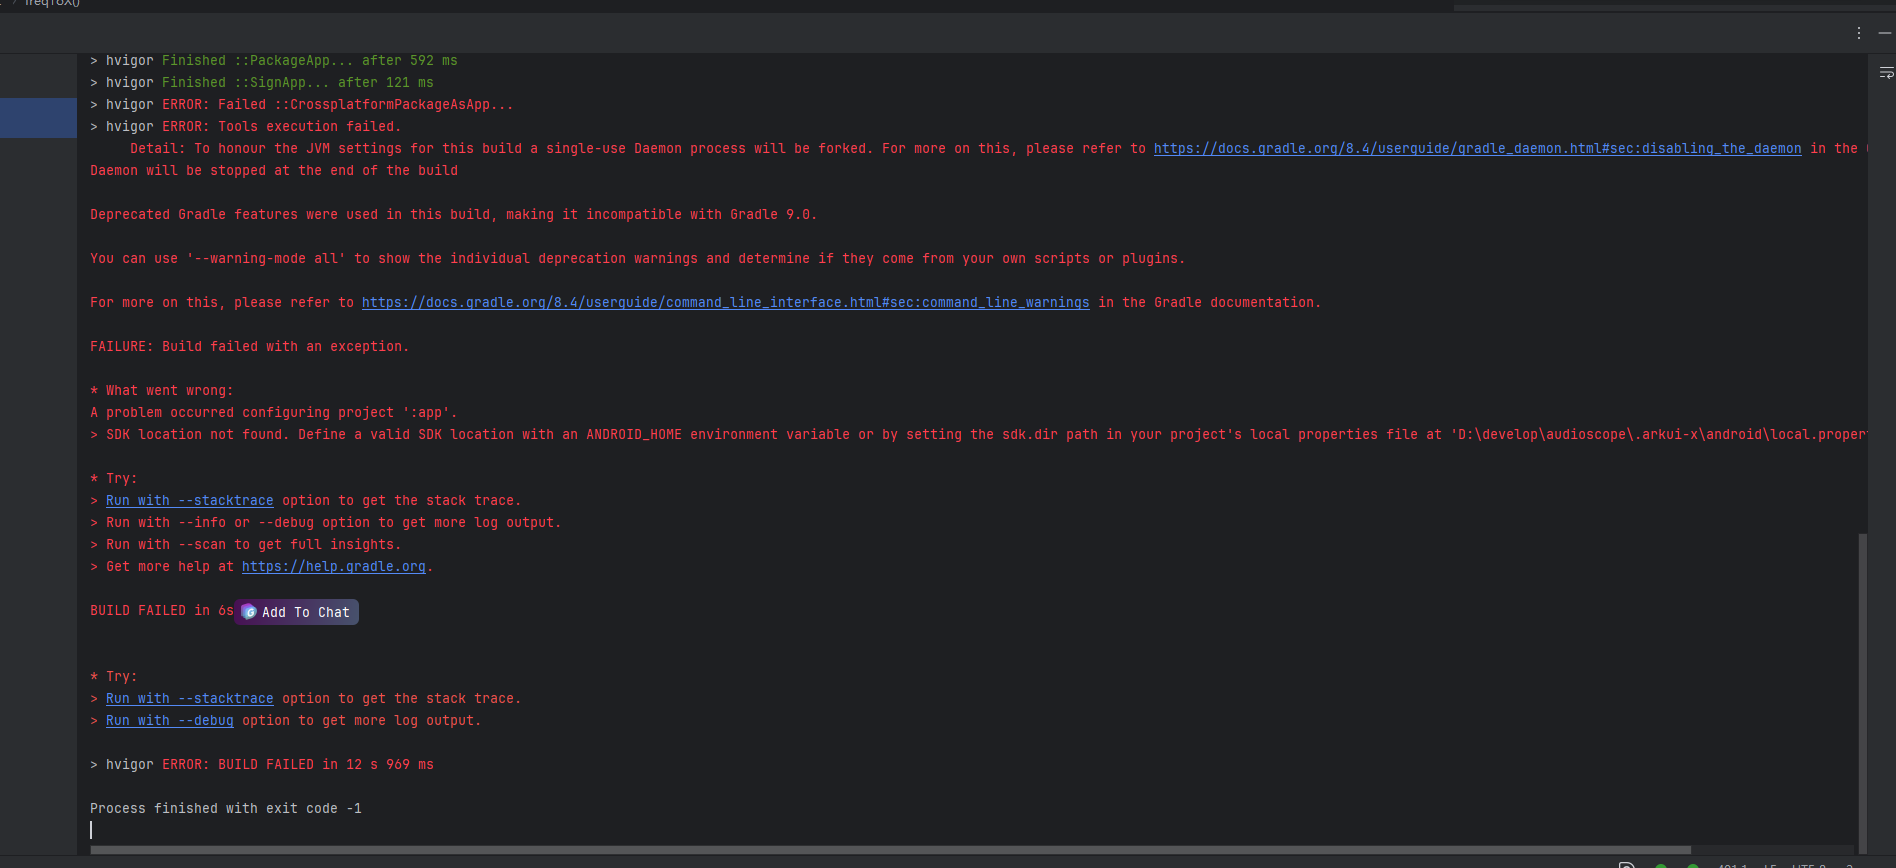Toggle soft-wrap for console output

tap(1886, 73)
